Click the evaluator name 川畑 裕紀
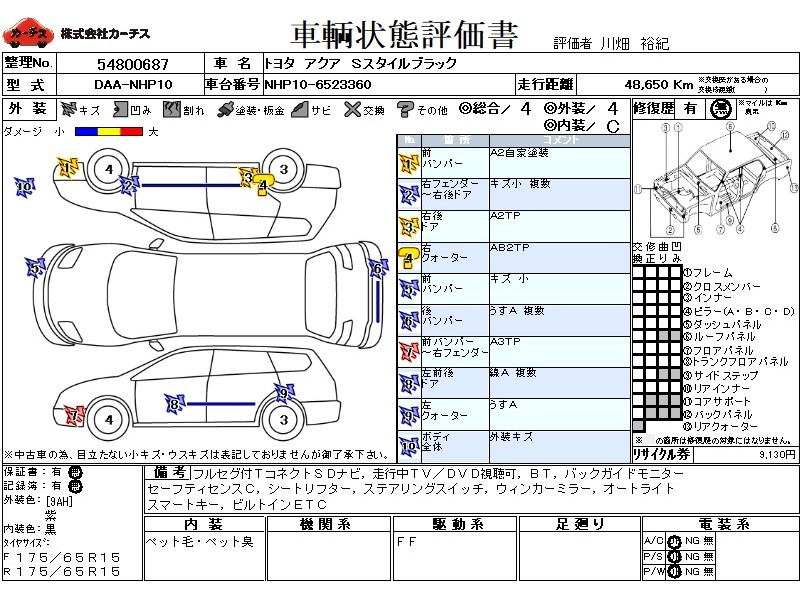The width and height of the screenshot is (800, 600). click(634, 44)
